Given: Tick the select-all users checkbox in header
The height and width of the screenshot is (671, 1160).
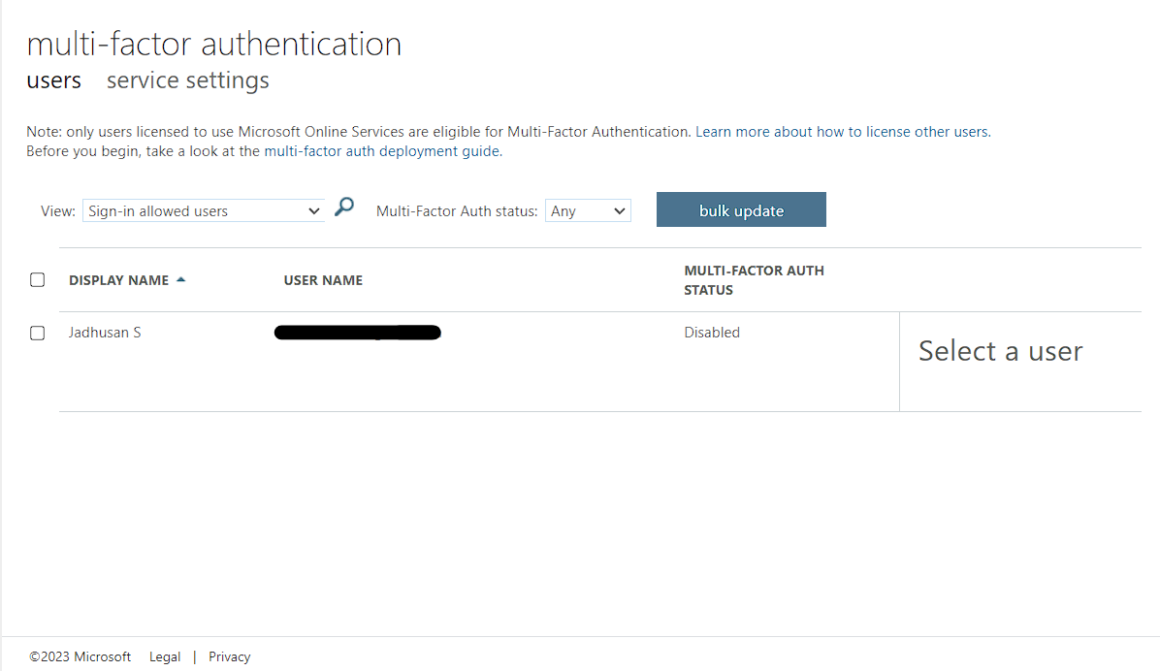Looking at the screenshot, I should [38, 280].
